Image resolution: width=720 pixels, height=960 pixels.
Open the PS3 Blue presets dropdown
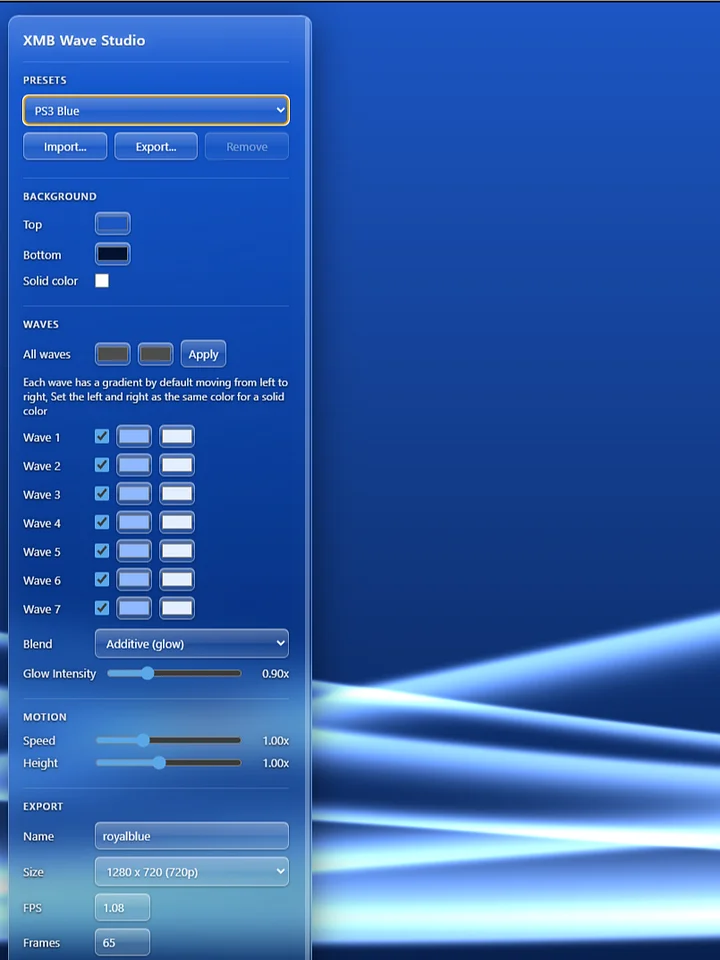tap(156, 110)
